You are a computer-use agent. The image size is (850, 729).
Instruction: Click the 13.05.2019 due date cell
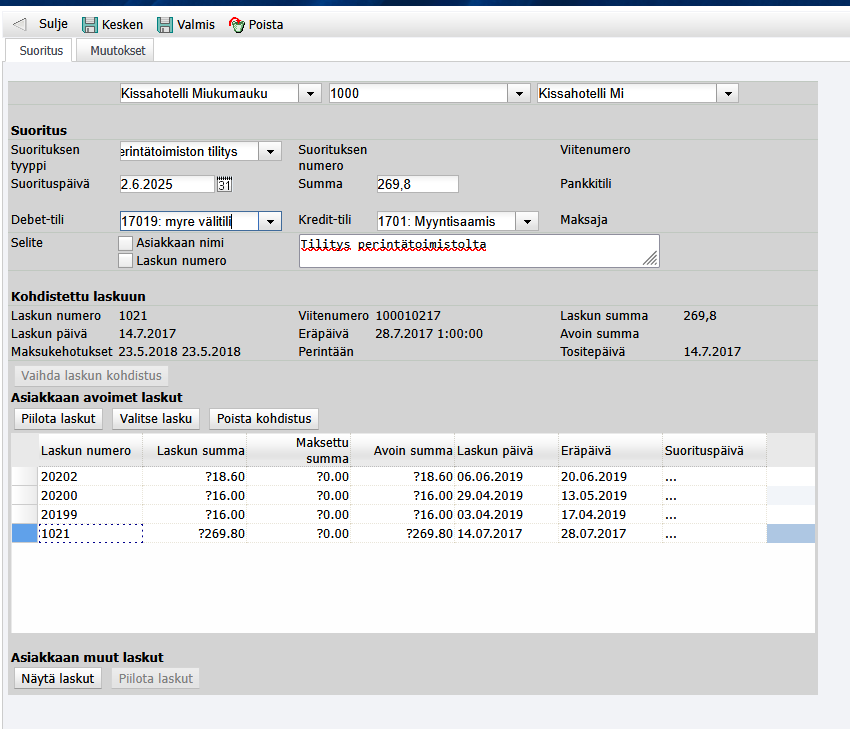[611, 495]
